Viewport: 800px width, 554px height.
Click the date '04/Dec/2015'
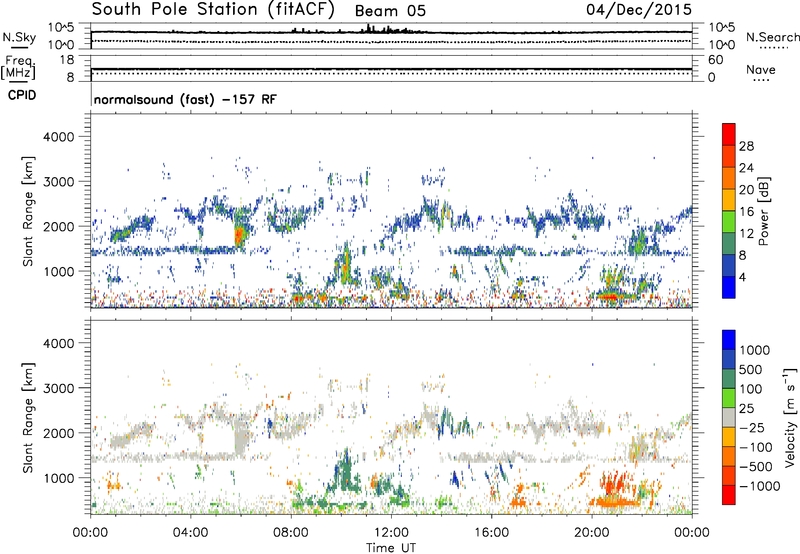639,10
